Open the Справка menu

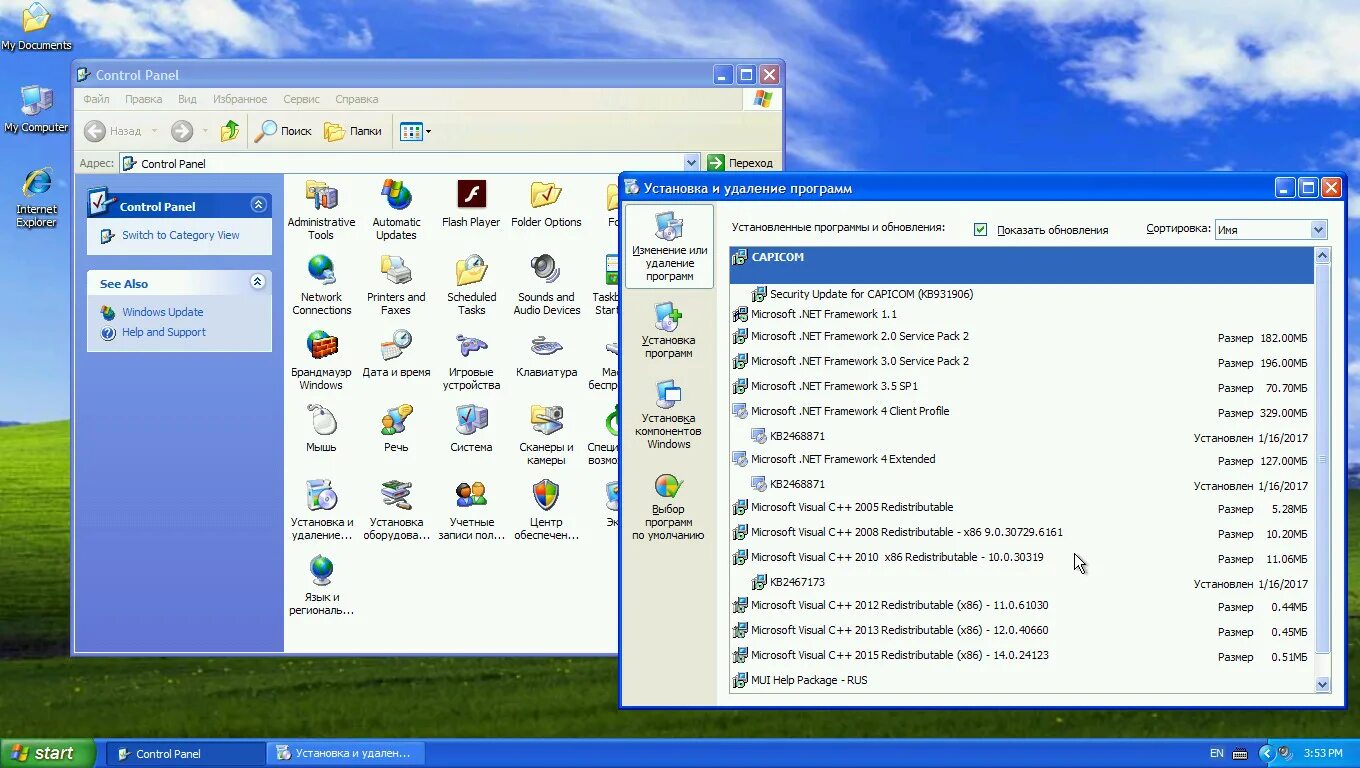[x=356, y=99]
